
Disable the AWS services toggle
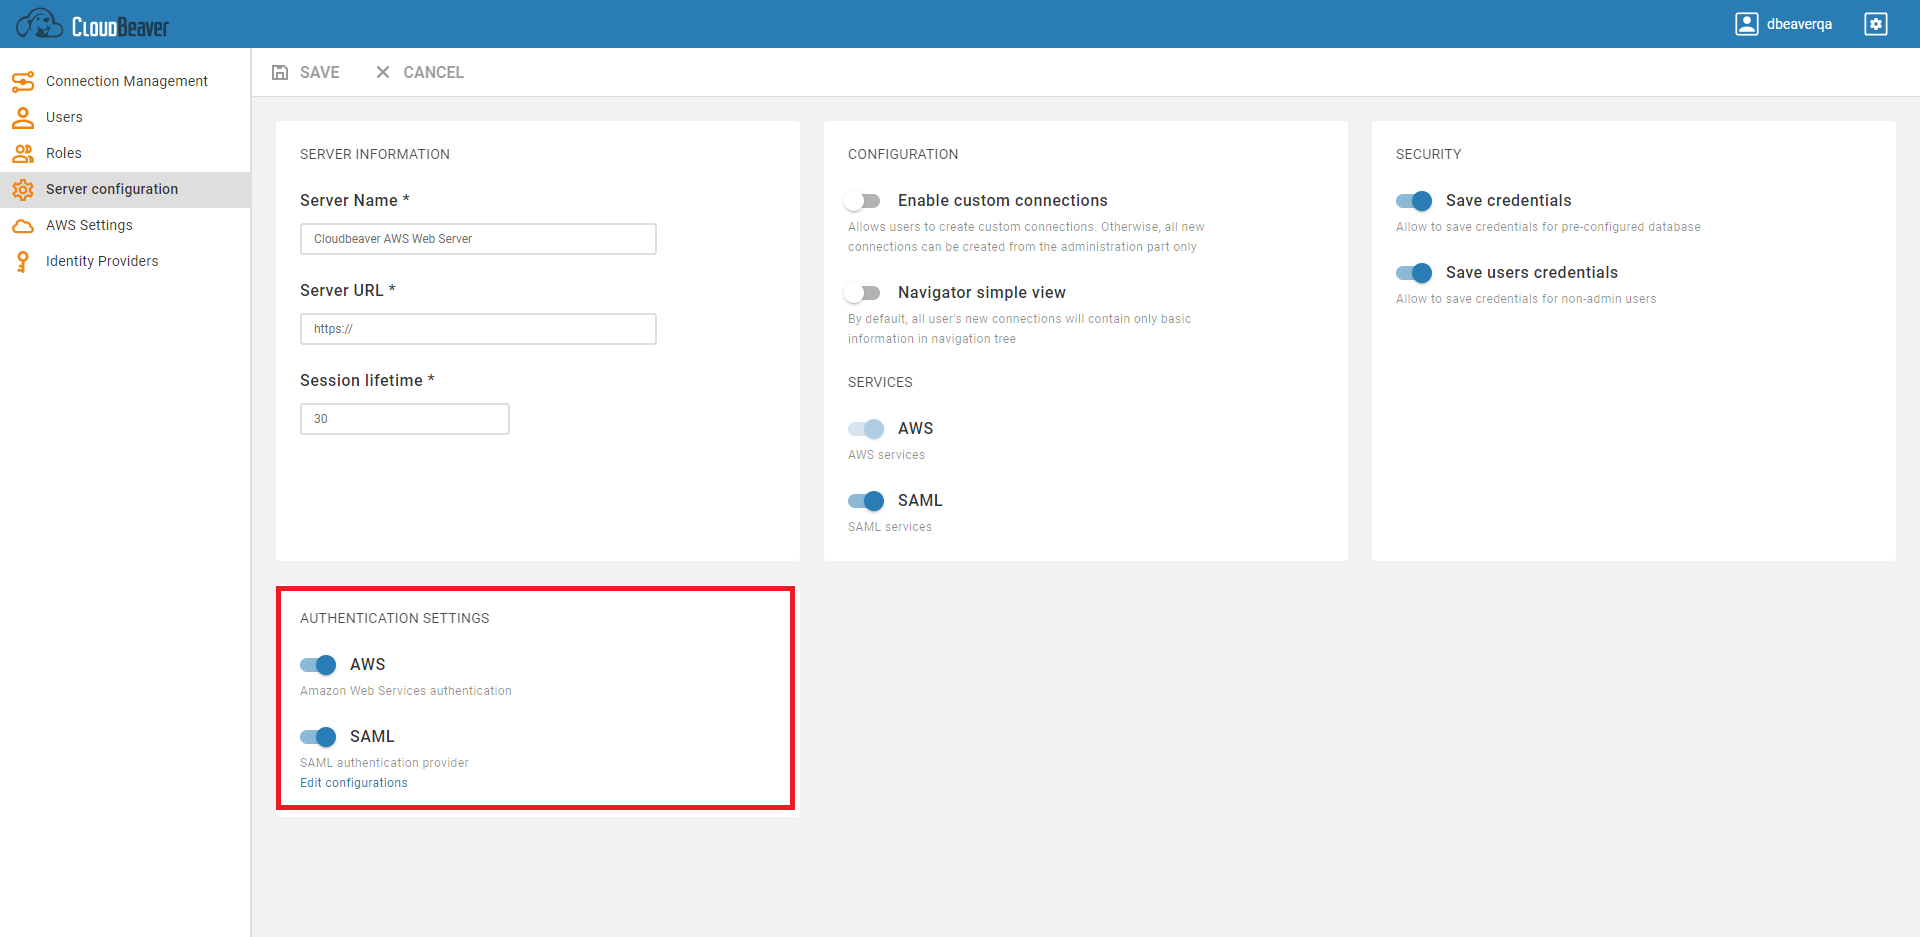[866, 429]
